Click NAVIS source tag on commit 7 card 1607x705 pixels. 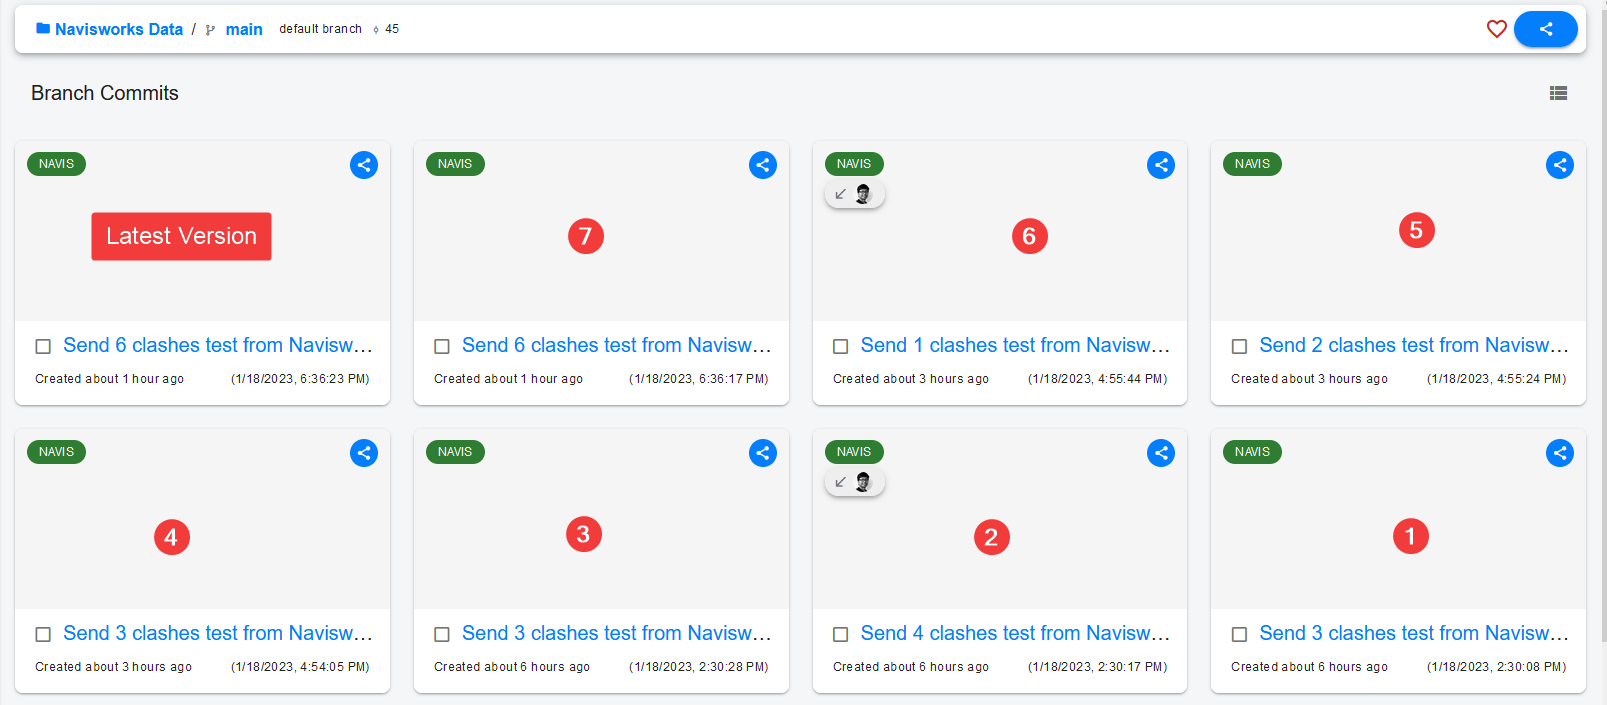(455, 164)
